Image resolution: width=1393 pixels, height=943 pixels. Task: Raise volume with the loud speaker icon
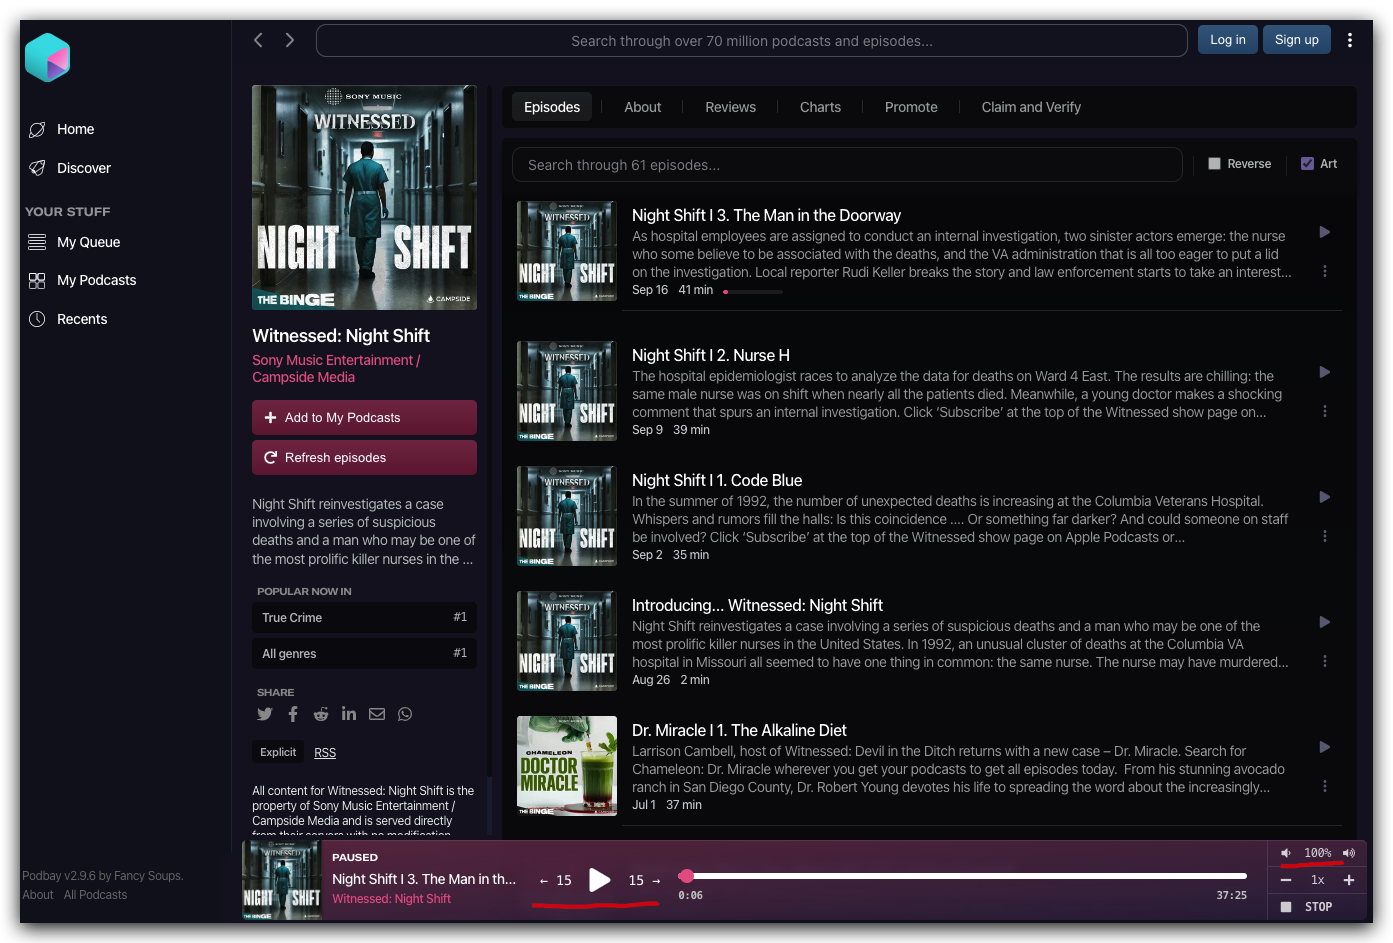1349,853
